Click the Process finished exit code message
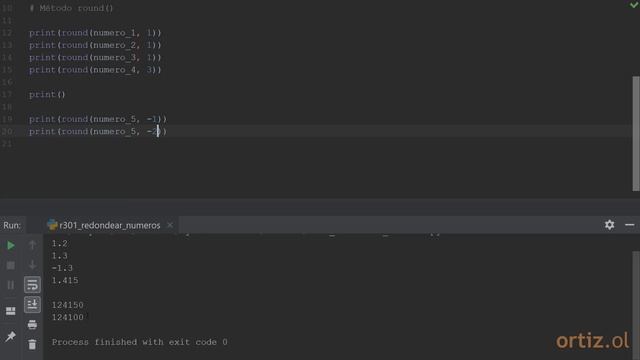 pyautogui.click(x=140, y=342)
